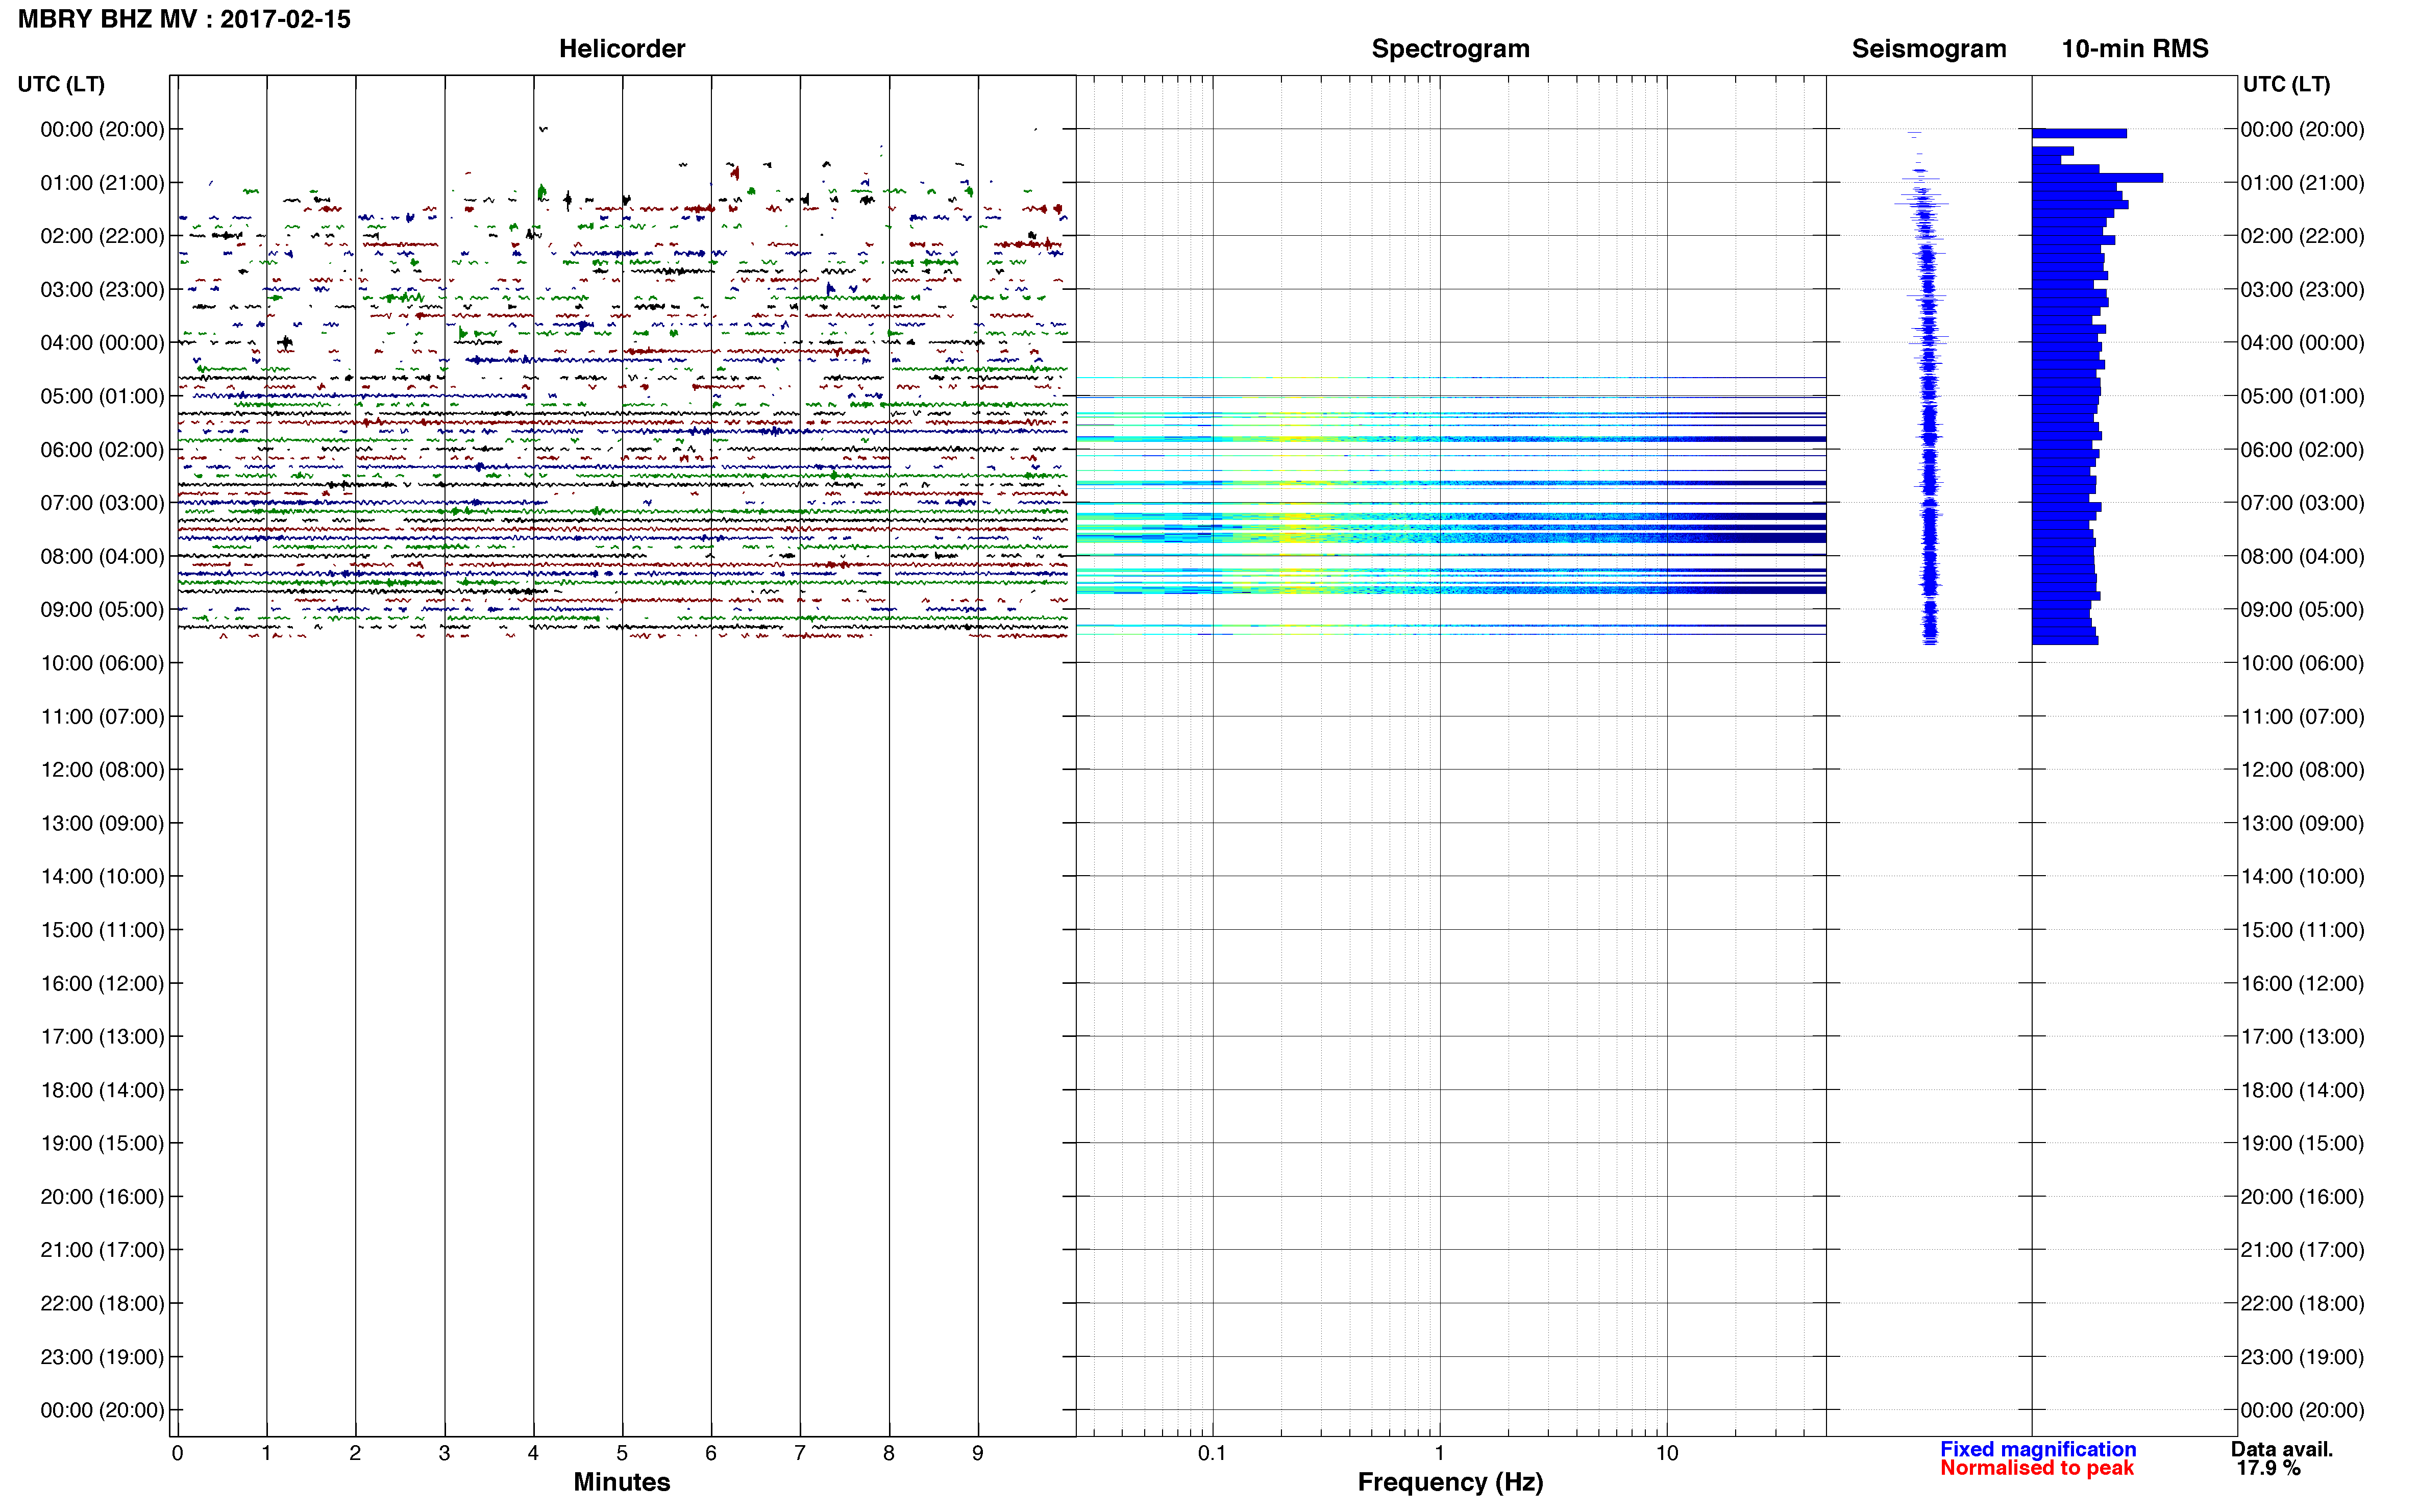Select the left 16:00 (12:00) time label

point(102,983)
